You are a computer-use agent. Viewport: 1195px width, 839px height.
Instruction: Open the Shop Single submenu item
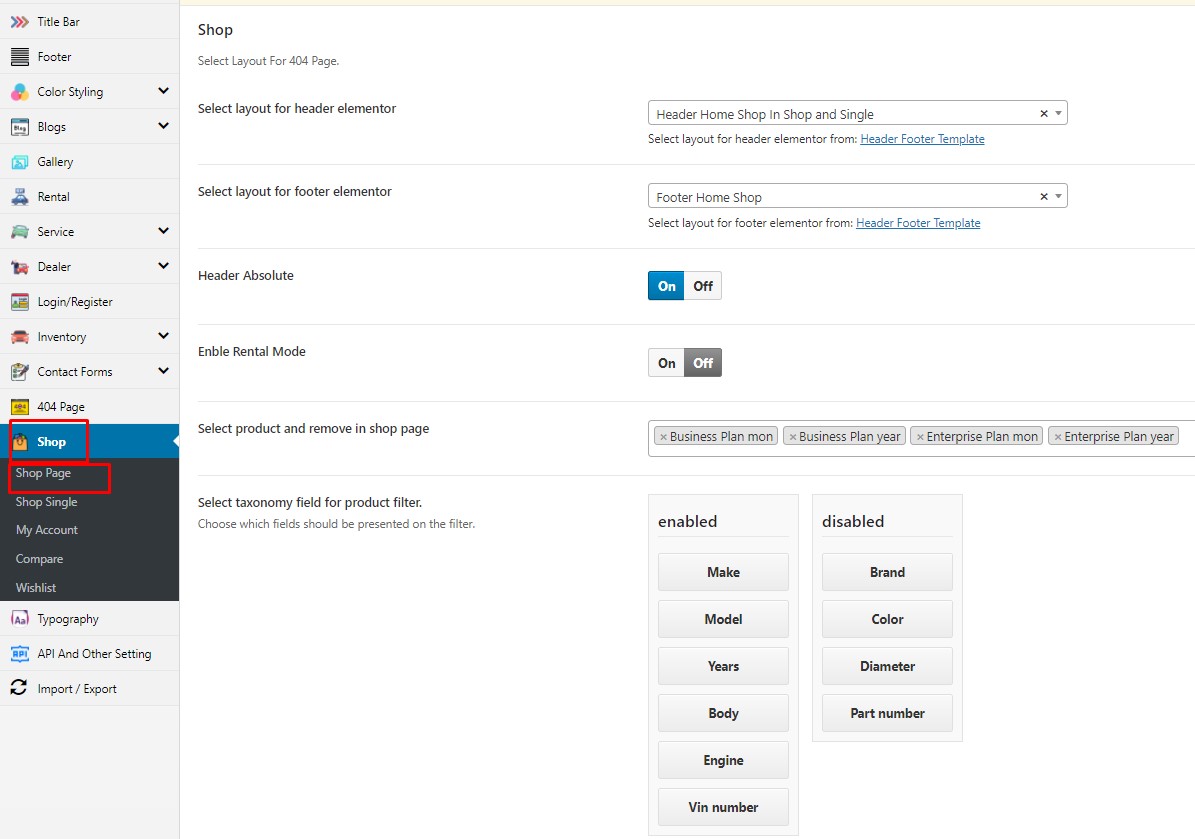[46, 502]
